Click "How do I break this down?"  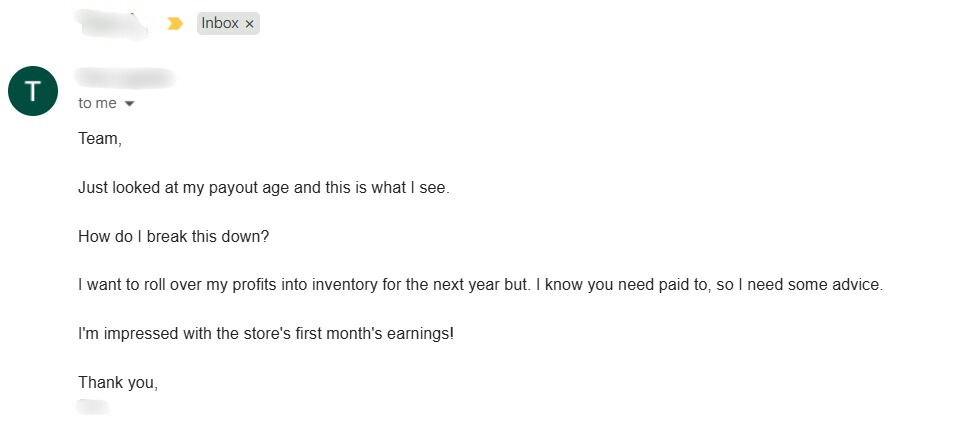coord(173,236)
